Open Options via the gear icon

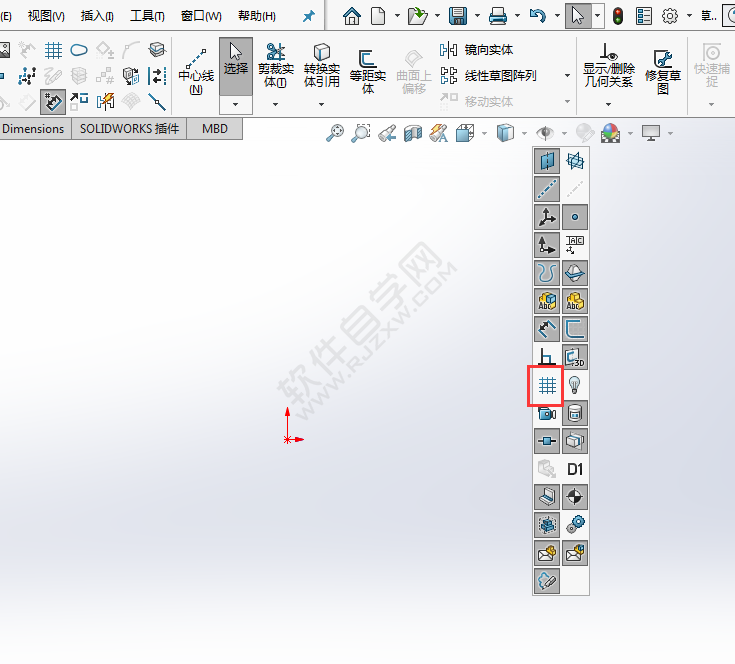tap(669, 16)
